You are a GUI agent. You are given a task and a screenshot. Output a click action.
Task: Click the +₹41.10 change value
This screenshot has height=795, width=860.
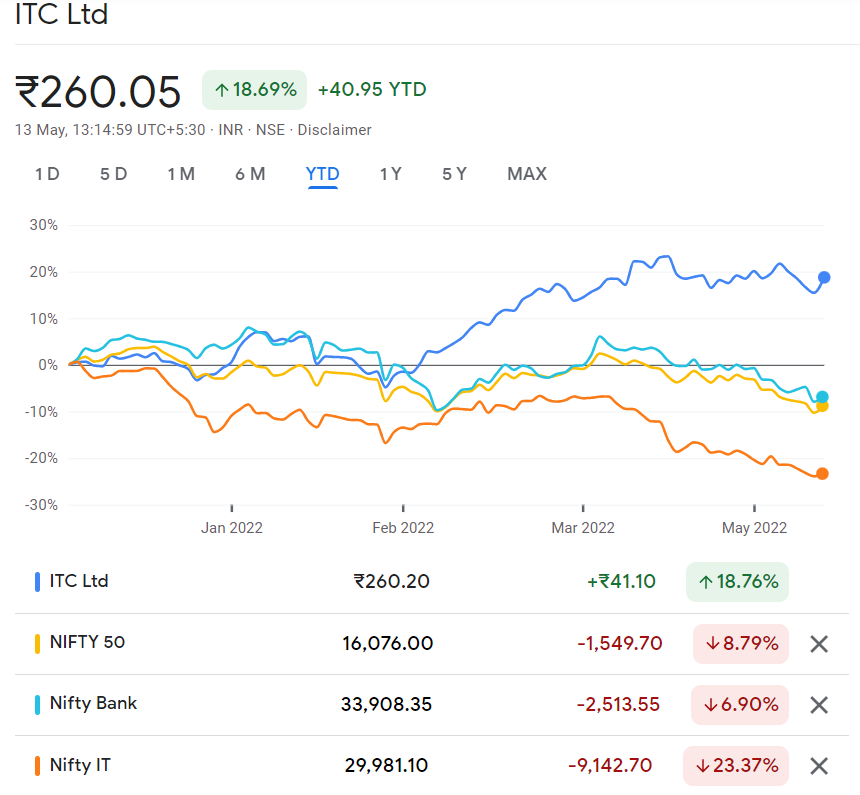pos(621,582)
